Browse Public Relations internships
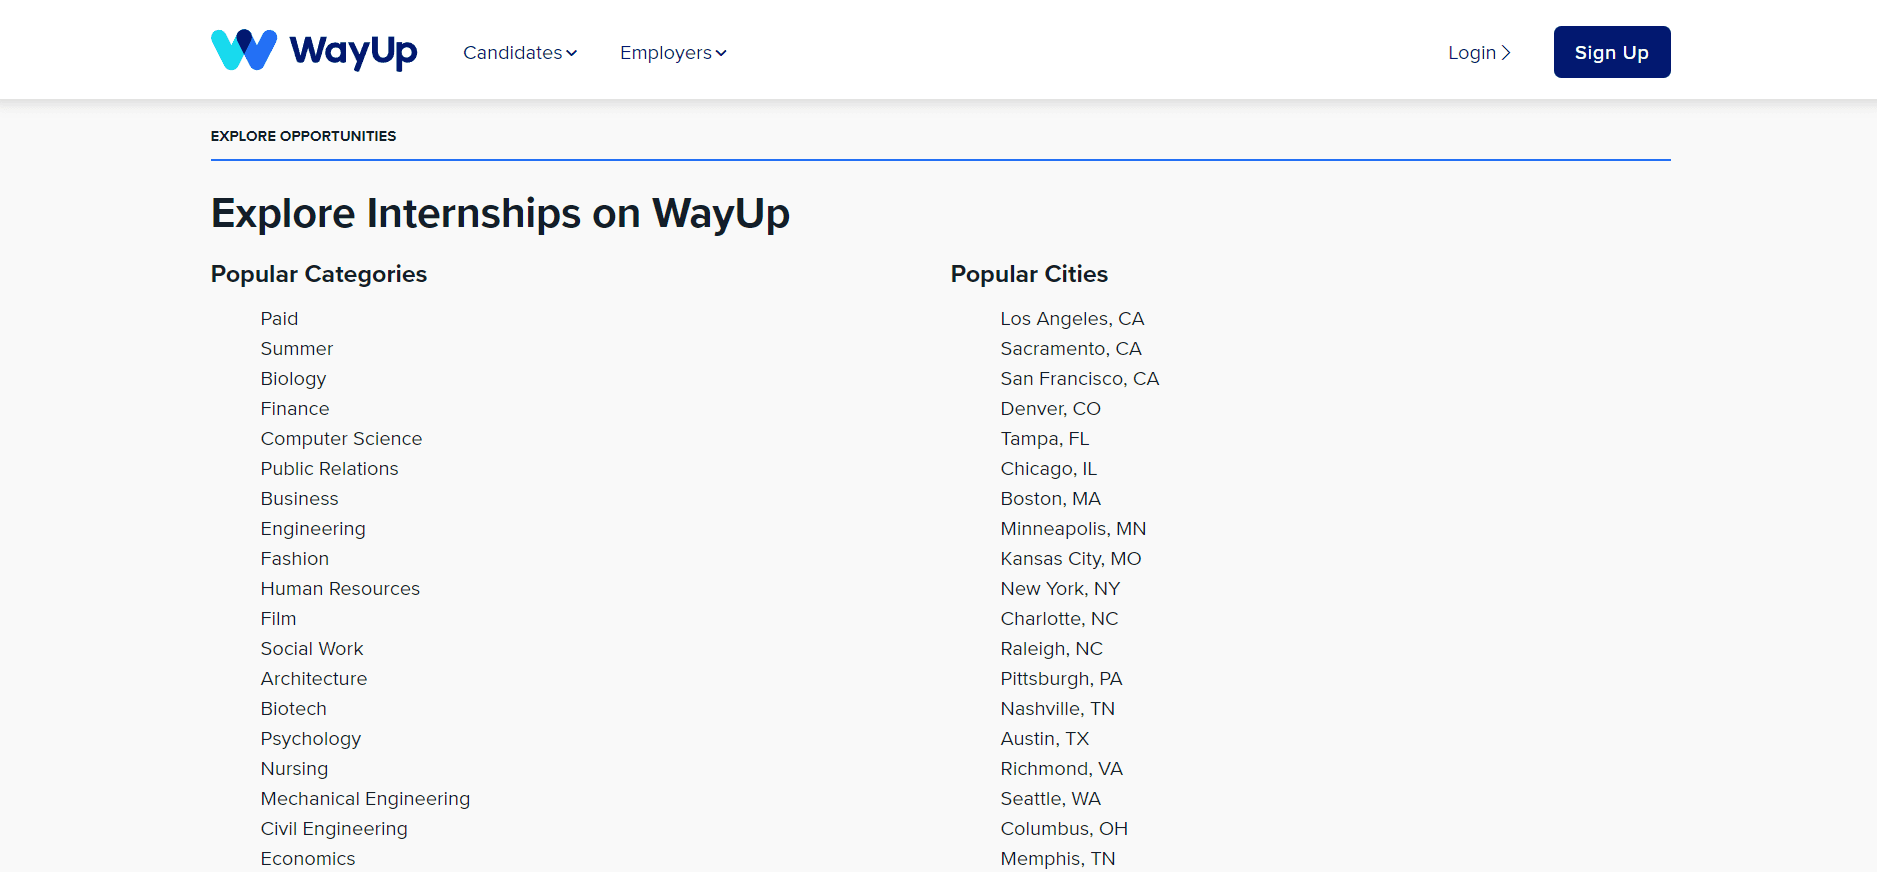This screenshot has height=872, width=1877. [329, 469]
